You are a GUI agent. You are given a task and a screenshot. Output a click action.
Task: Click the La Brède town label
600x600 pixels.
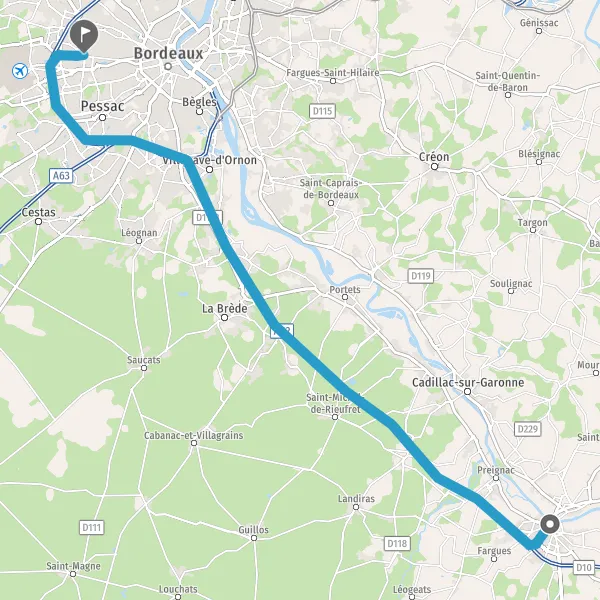[x=225, y=308]
